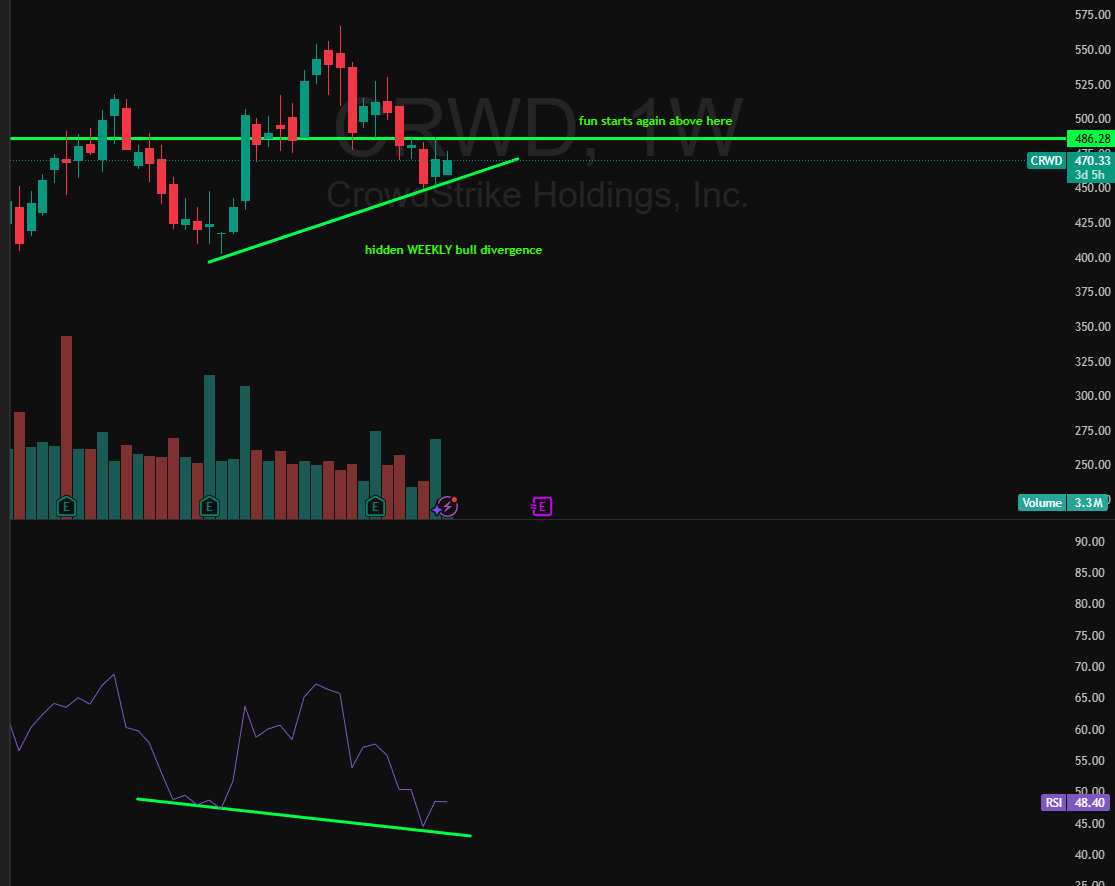Select the 'hidden WEEKLY bull divergence' text note

coord(453,250)
